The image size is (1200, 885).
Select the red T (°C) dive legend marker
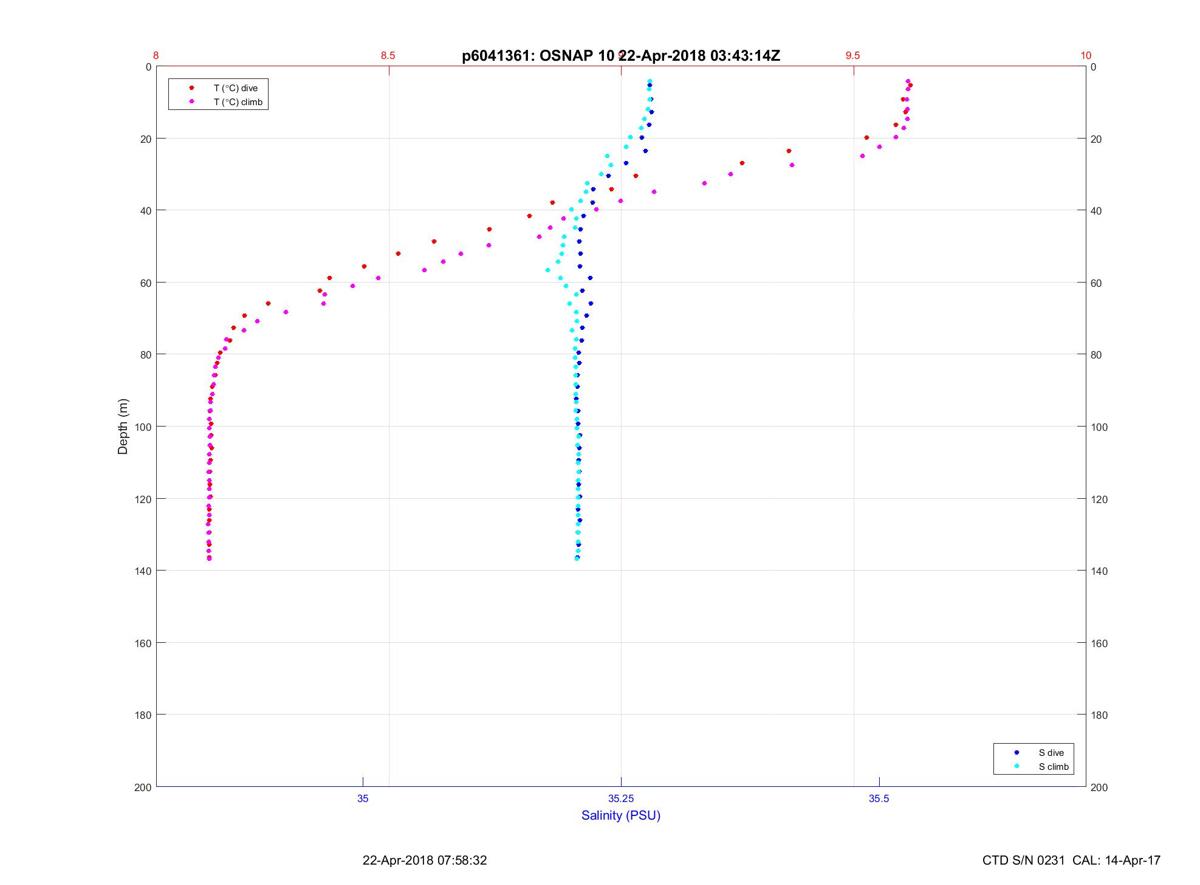(x=191, y=88)
